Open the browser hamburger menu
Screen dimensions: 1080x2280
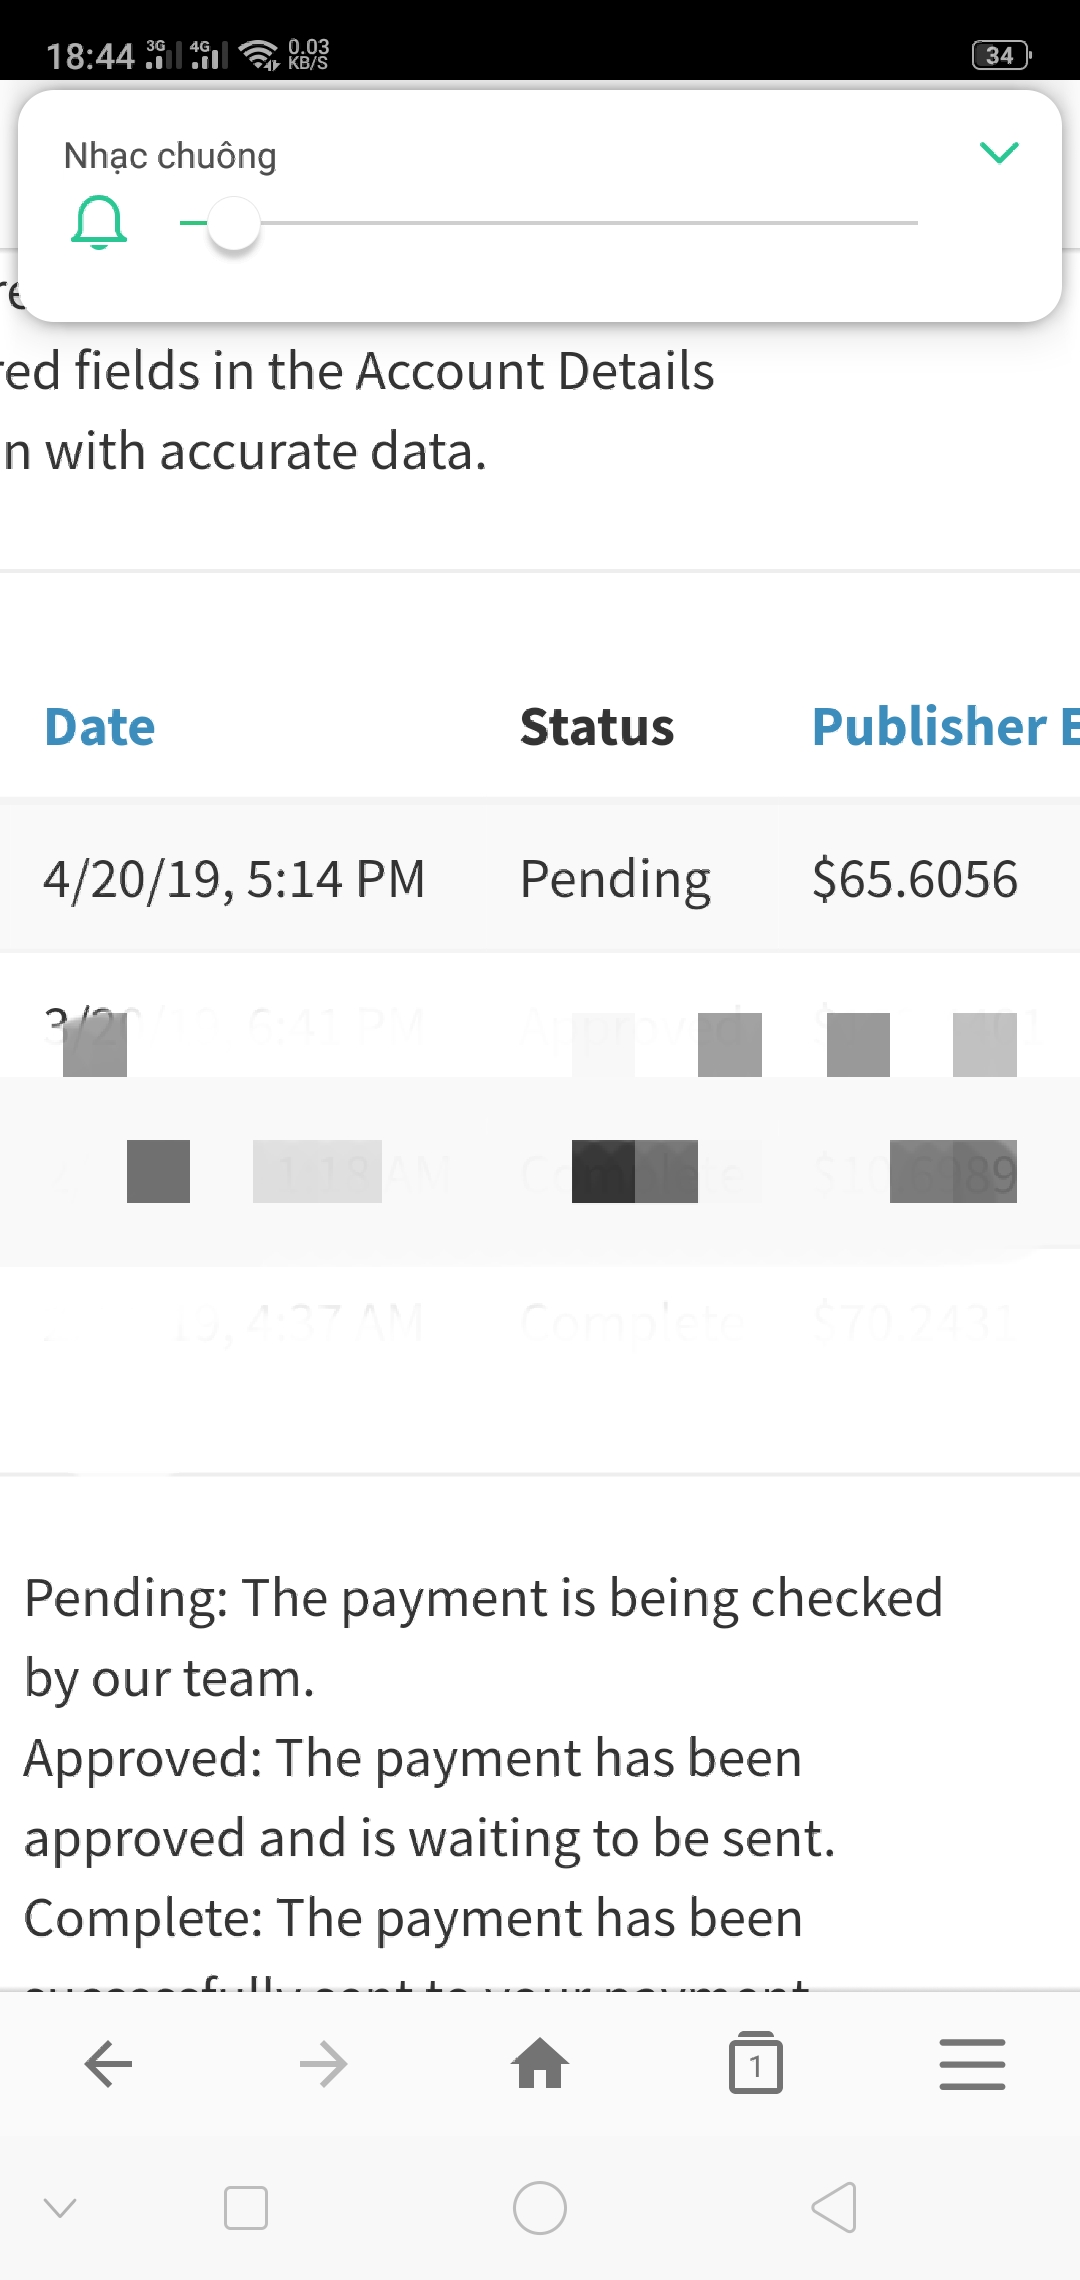972,2064
